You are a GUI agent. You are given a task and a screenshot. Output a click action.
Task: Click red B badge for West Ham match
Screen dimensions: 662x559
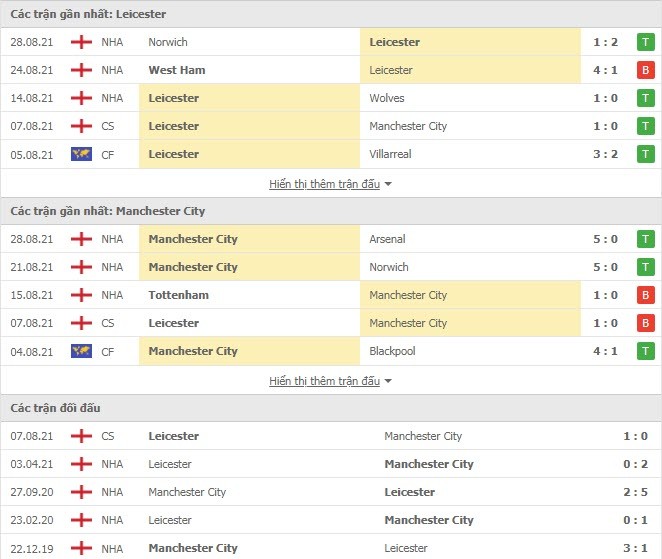[x=646, y=70]
